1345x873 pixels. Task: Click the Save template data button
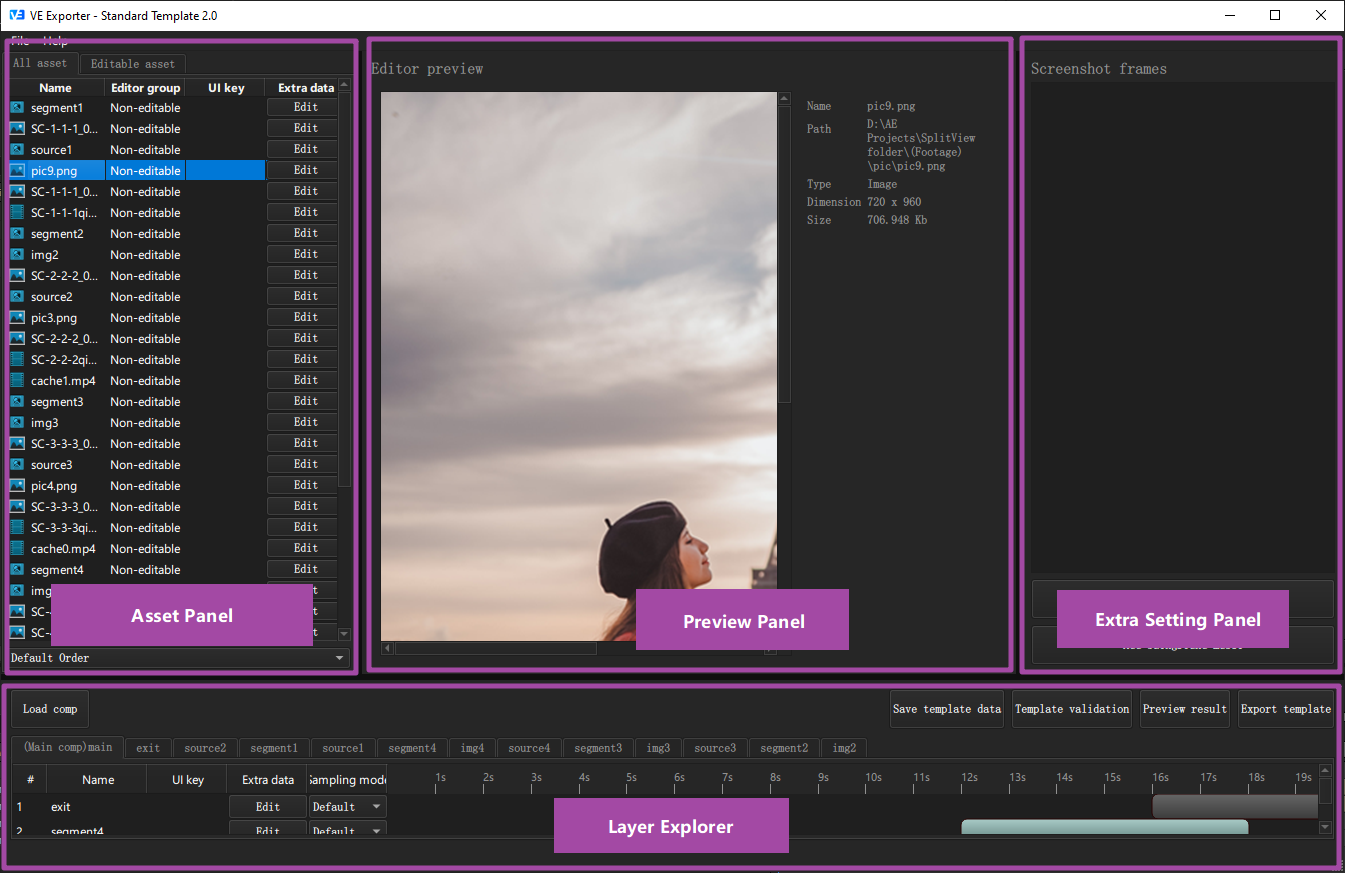[x=946, y=709]
